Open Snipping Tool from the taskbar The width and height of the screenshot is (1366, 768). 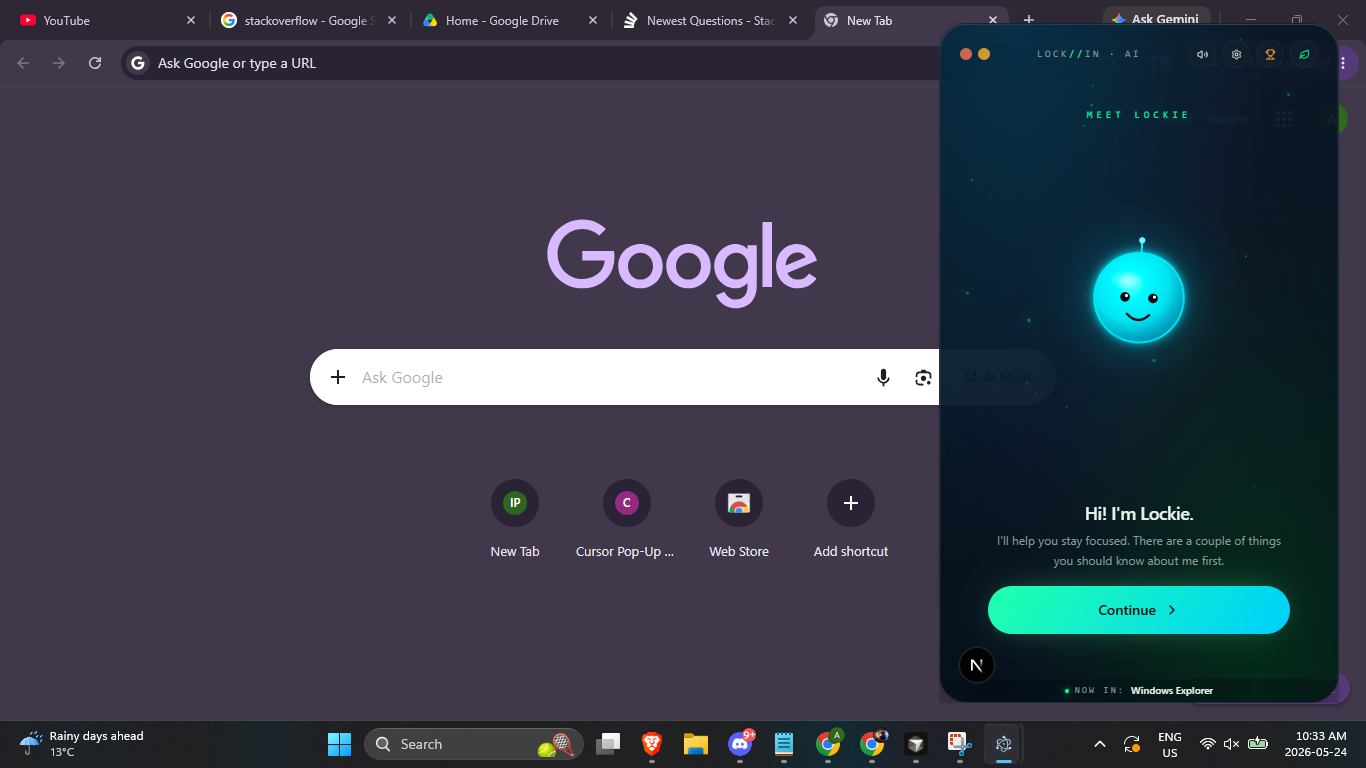click(x=960, y=744)
